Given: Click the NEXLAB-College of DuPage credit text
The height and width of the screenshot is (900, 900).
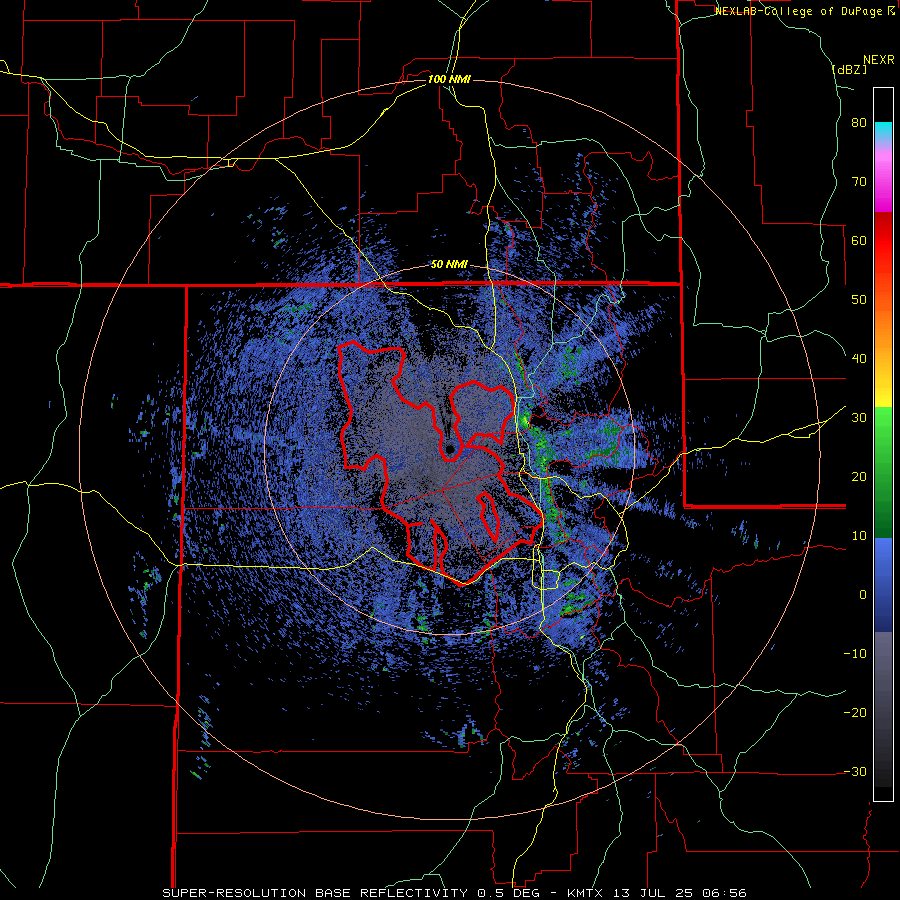Looking at the screenshot, I should (804, 11).
